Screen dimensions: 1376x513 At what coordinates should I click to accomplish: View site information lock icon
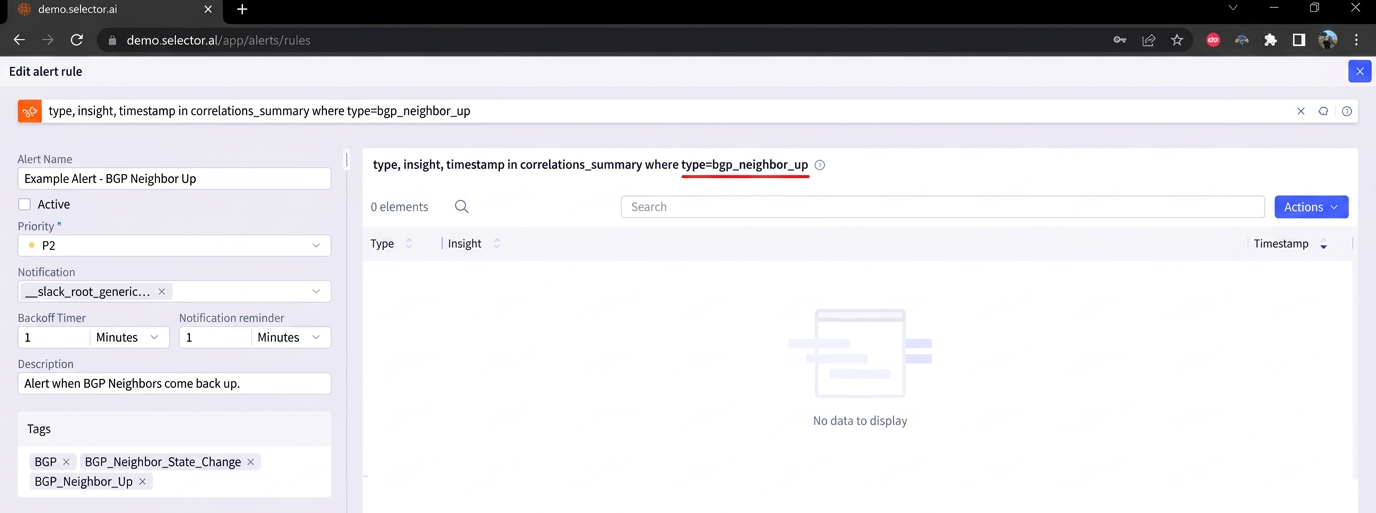(x=112, y=40)
